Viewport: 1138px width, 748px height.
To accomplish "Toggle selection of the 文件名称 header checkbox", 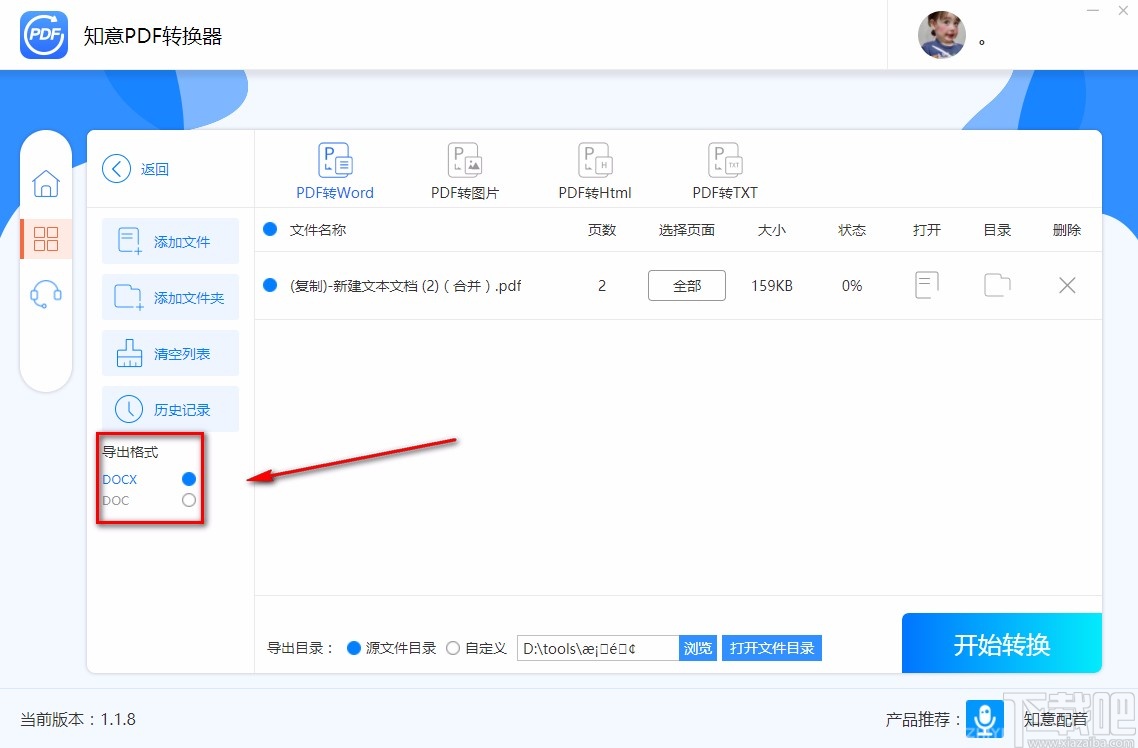I will (x=270, y=229).
